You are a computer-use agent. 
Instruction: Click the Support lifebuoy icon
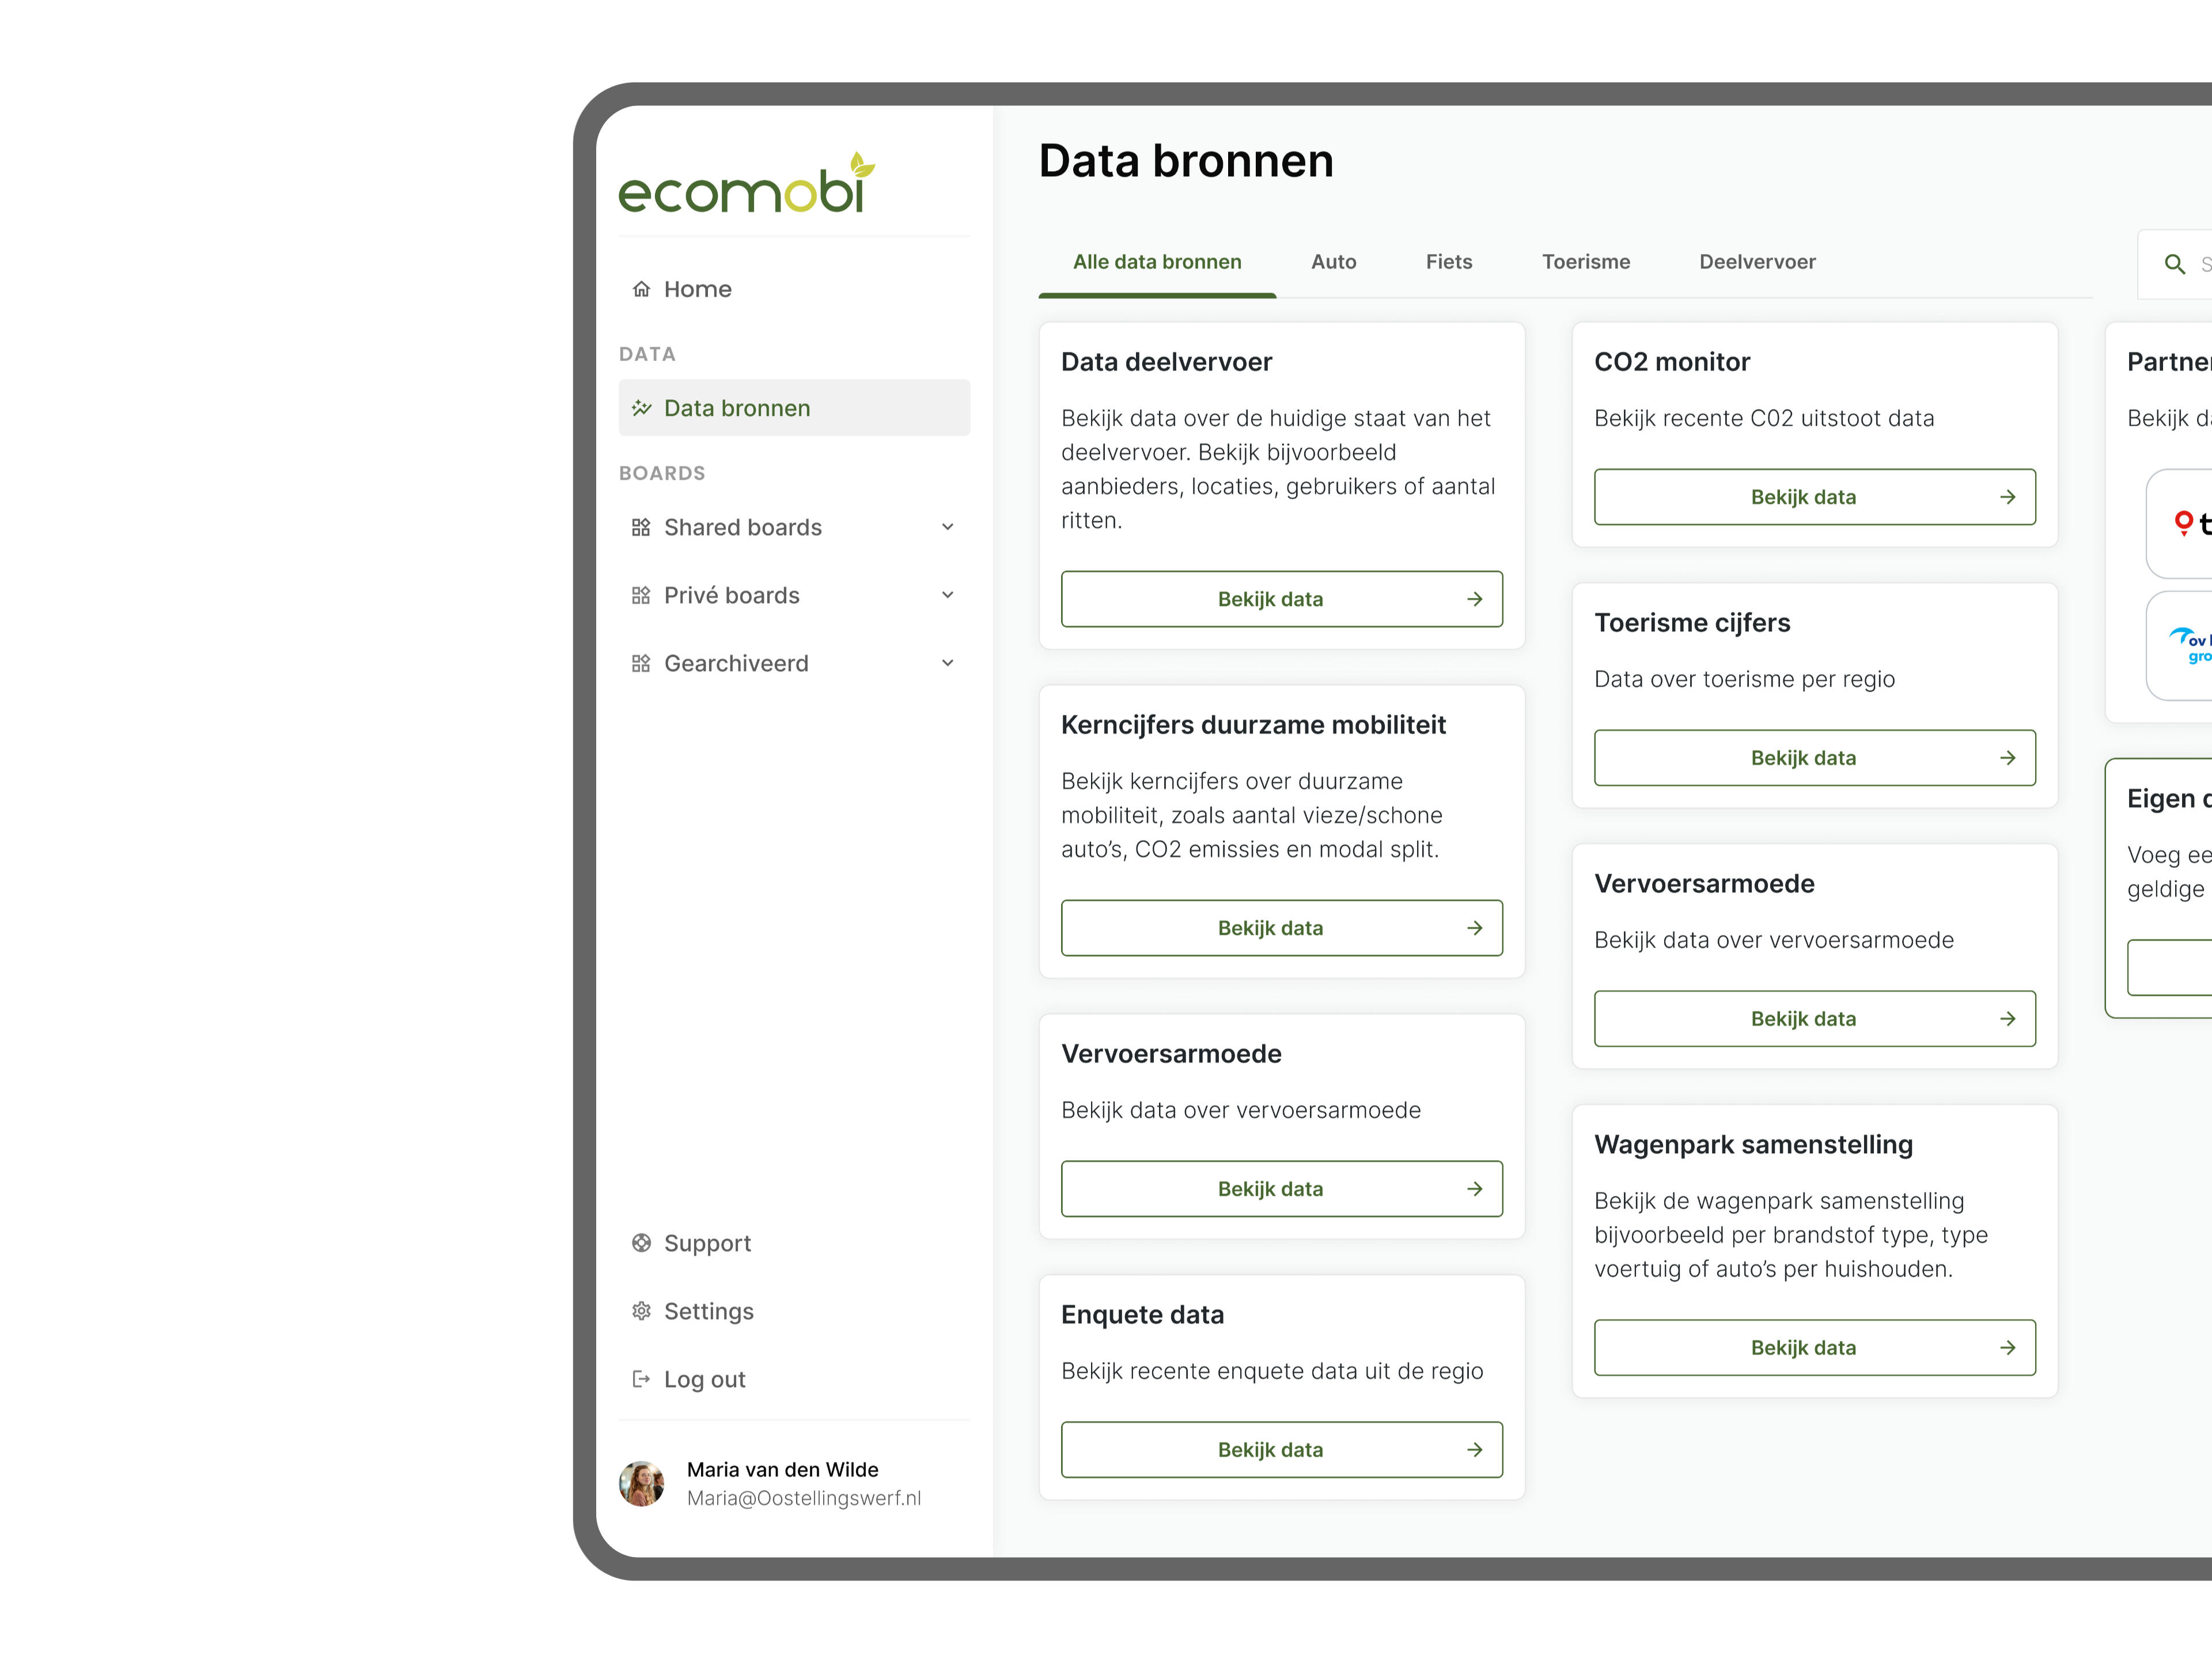(x=641, y=1243)
